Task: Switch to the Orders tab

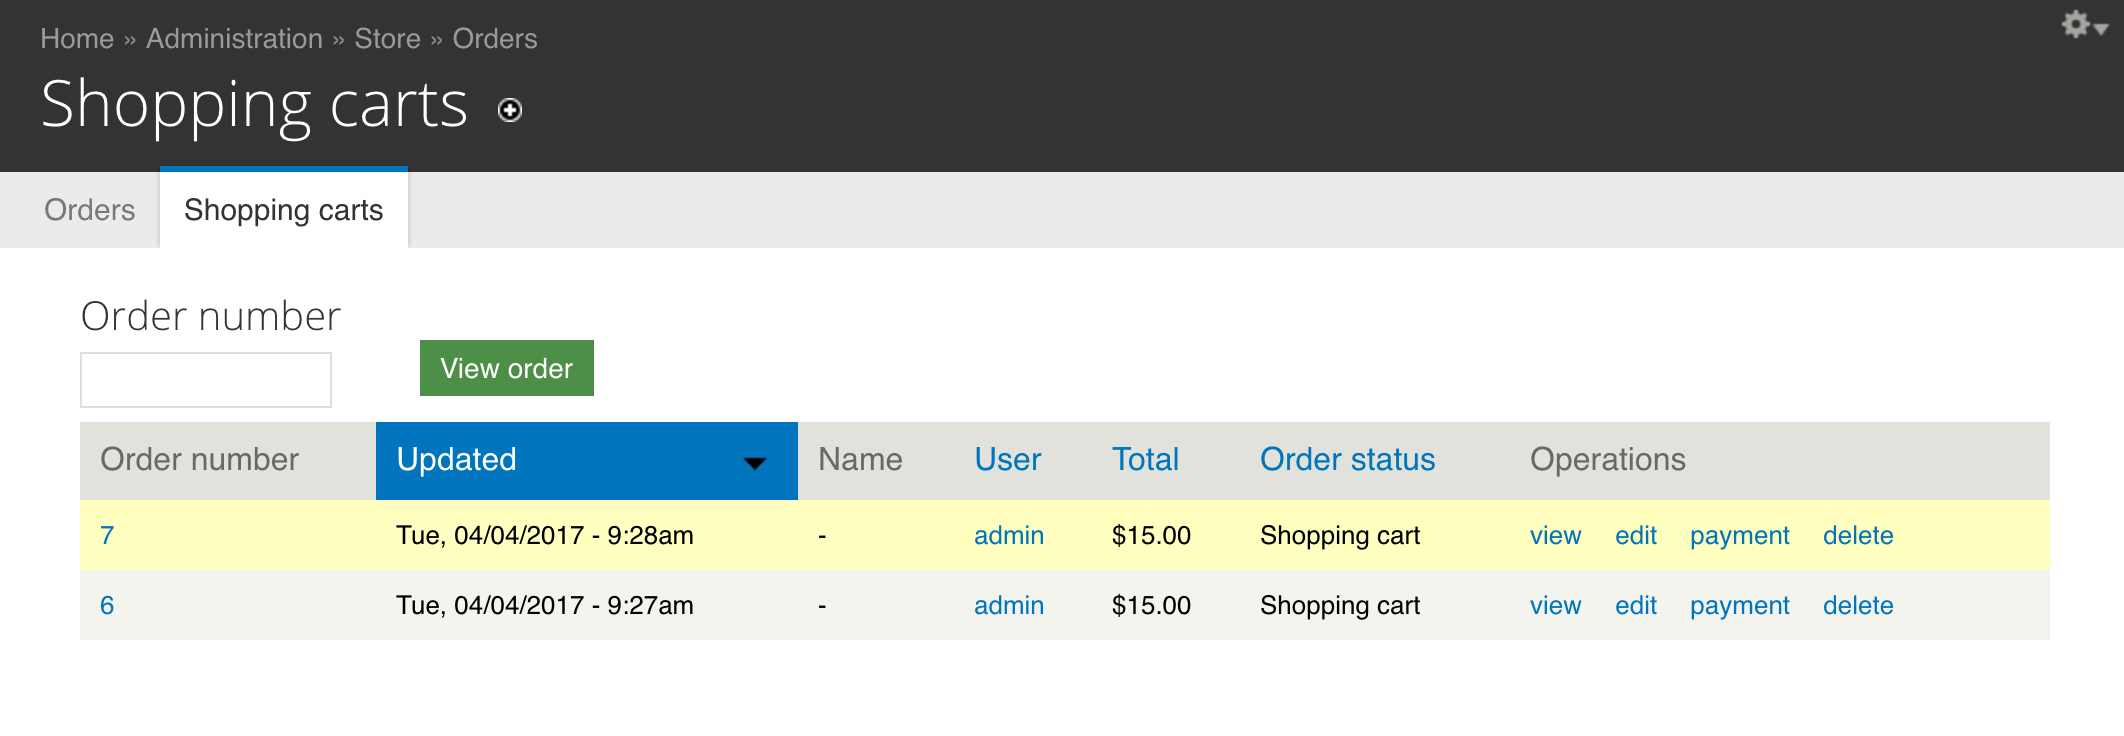Action: pyautogui.click(x=89, y=209)
